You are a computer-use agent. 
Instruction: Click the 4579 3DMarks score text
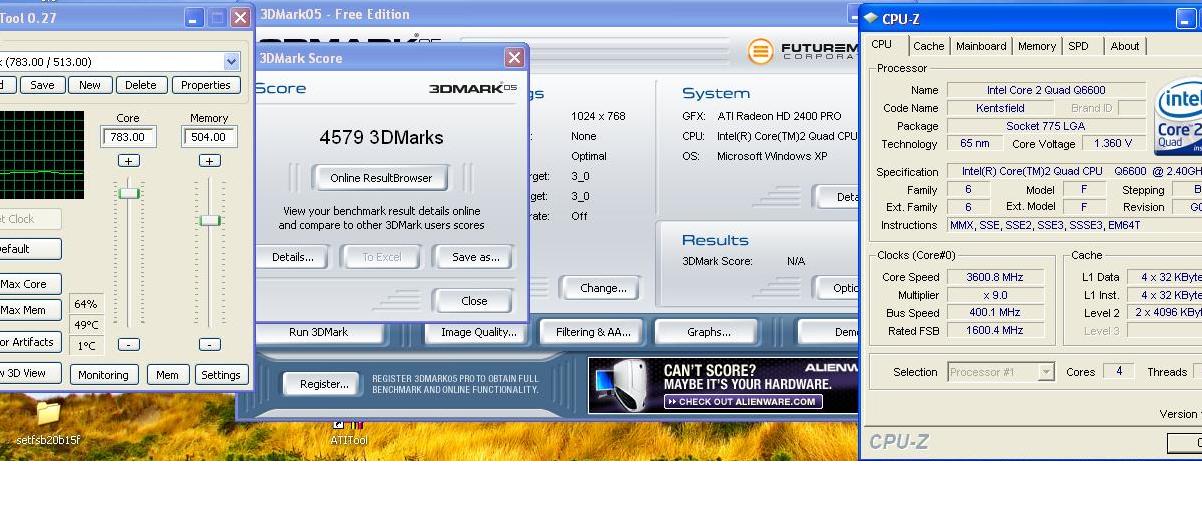click(x=381, y=137)
